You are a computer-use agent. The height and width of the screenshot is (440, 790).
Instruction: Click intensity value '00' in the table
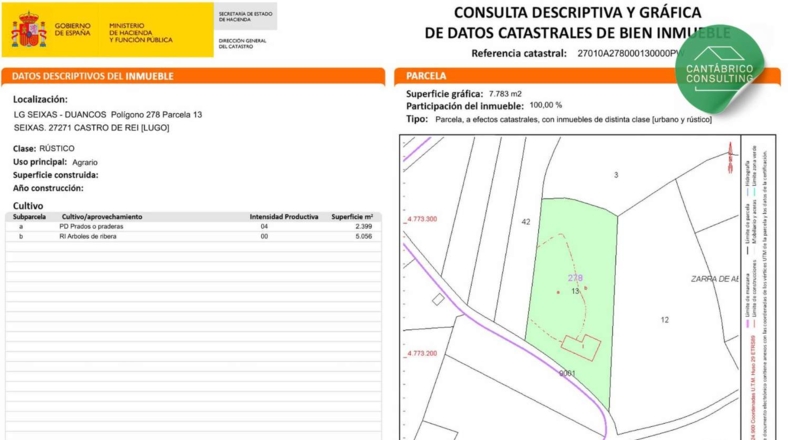point(265,236)
